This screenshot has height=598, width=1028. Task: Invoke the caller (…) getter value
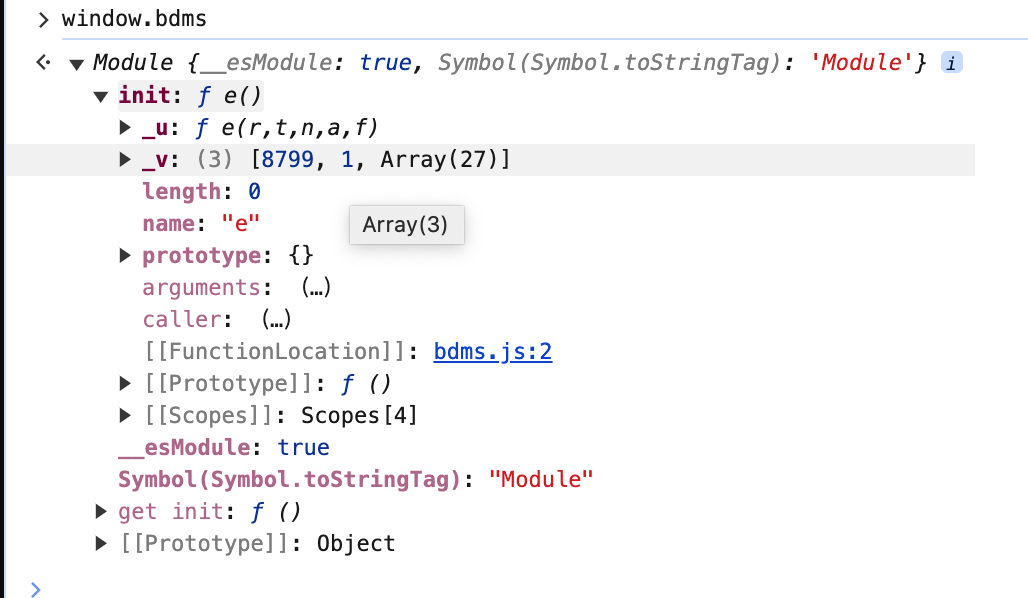click(x=276, y=319)
